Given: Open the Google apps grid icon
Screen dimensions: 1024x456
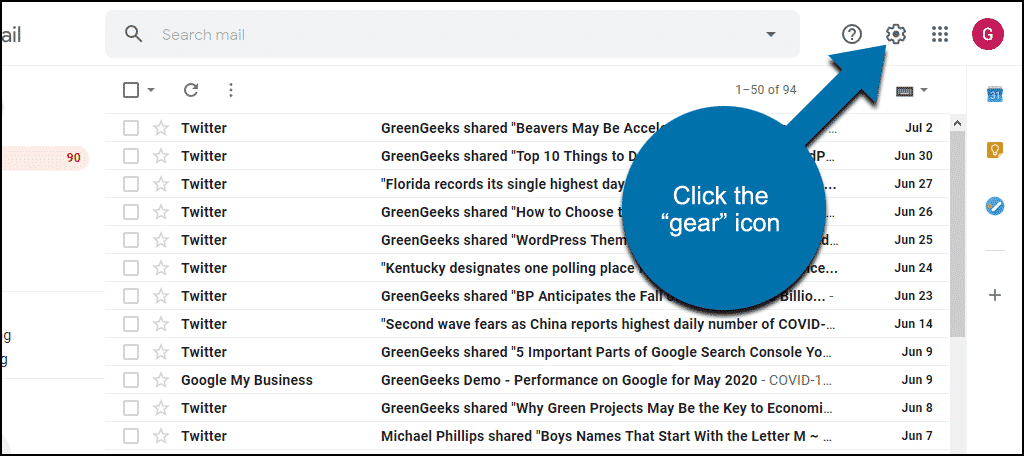Looking at the screenshot, I should [x=939, y=34].
